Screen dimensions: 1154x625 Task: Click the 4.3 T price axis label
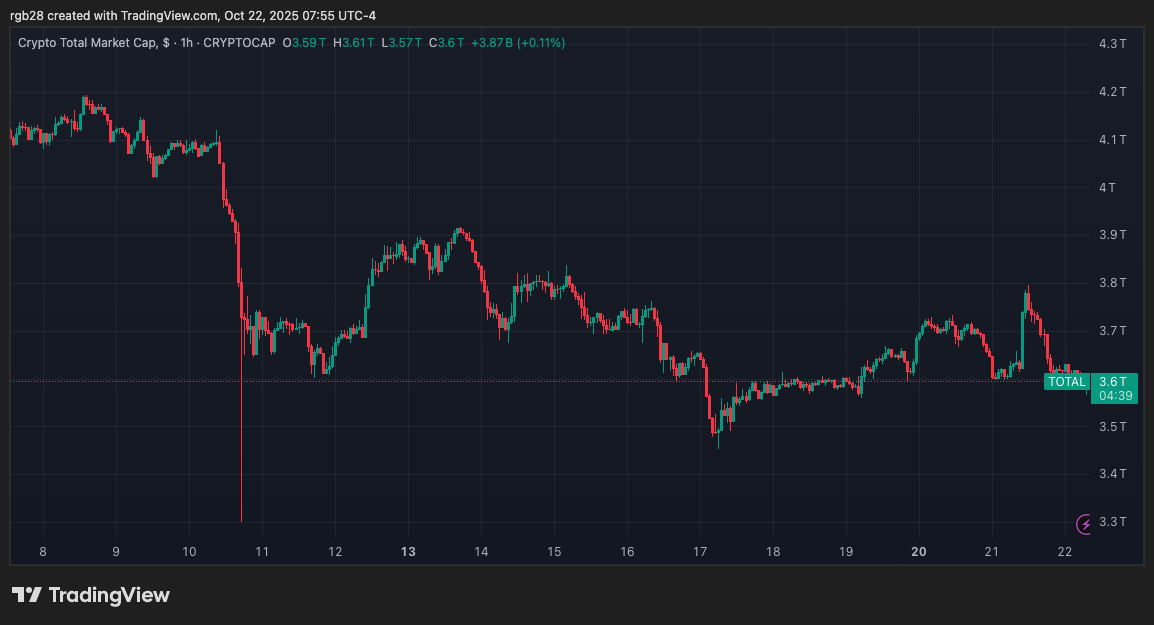tap(1112, 44)
